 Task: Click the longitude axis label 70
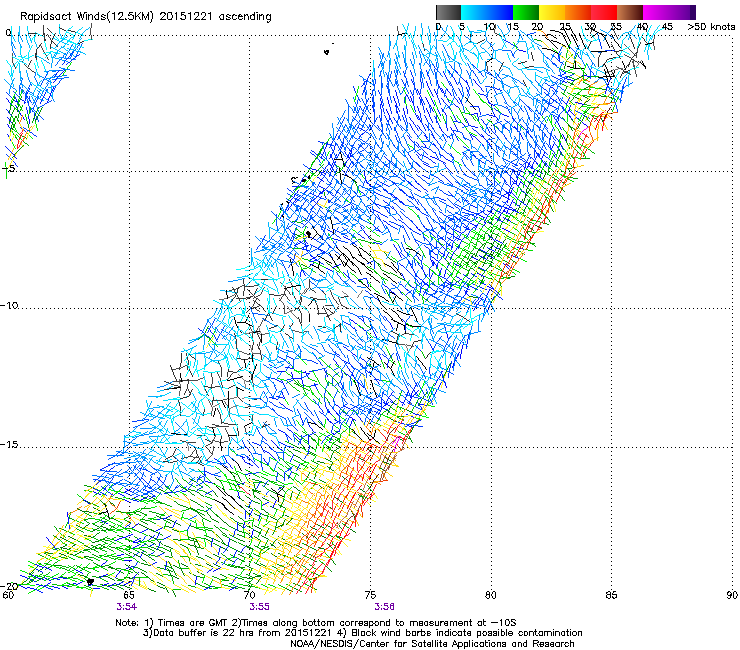point(250,595)
